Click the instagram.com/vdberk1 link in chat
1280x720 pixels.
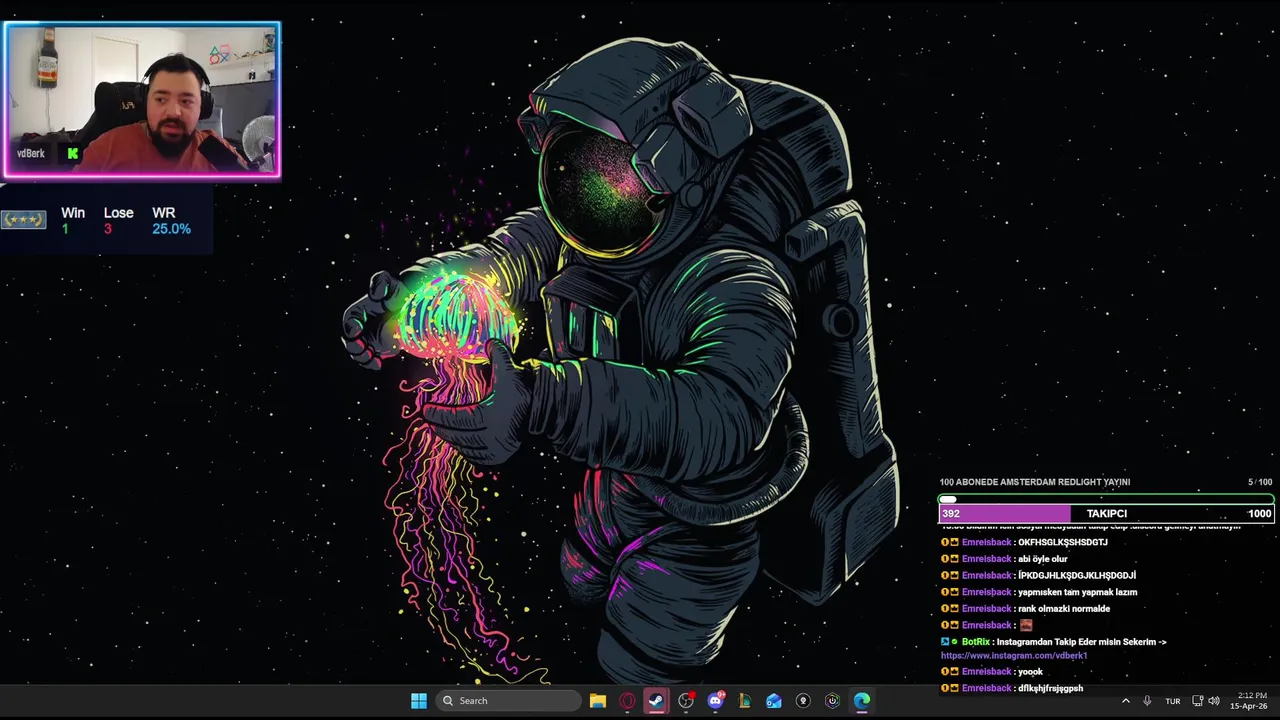(x=1014, y=656)
